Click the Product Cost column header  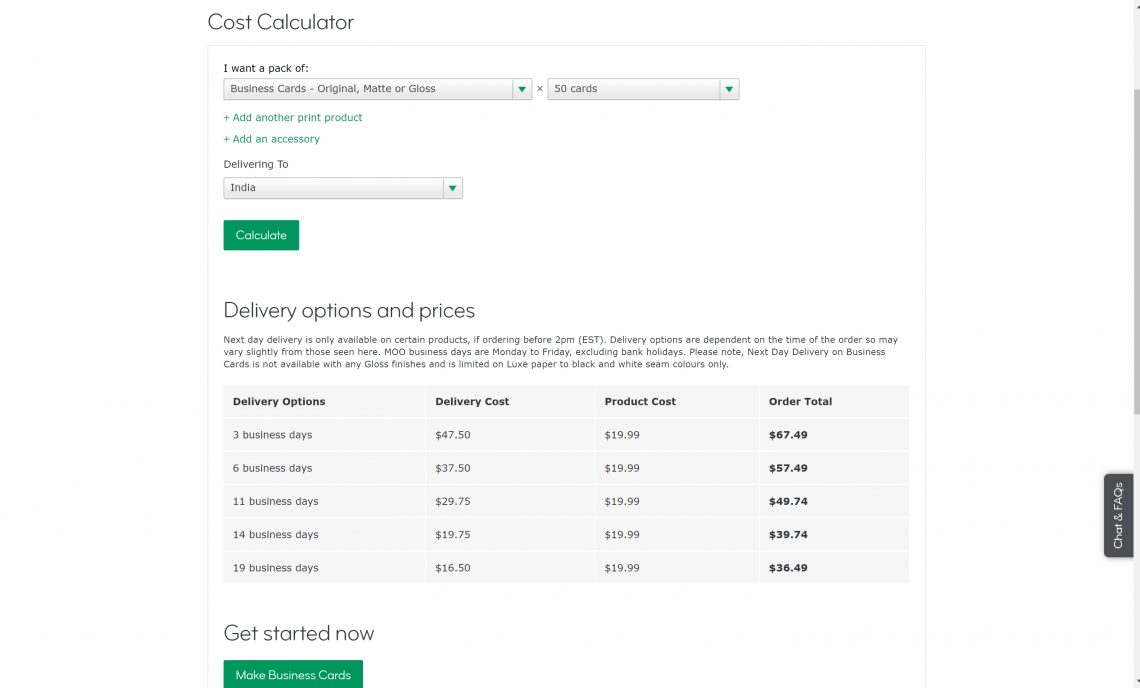pyautogui.click(x=640, y=401)
